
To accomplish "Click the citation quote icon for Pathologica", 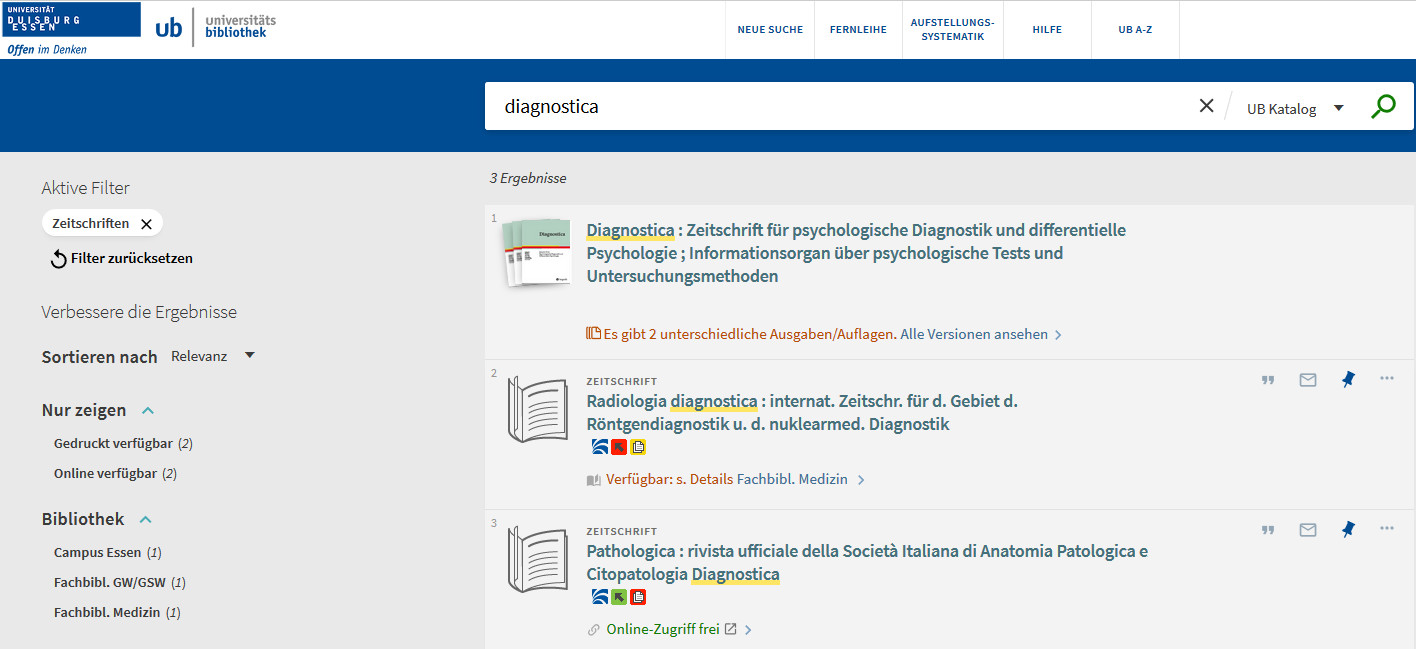I will click(x=1268, y=530).
